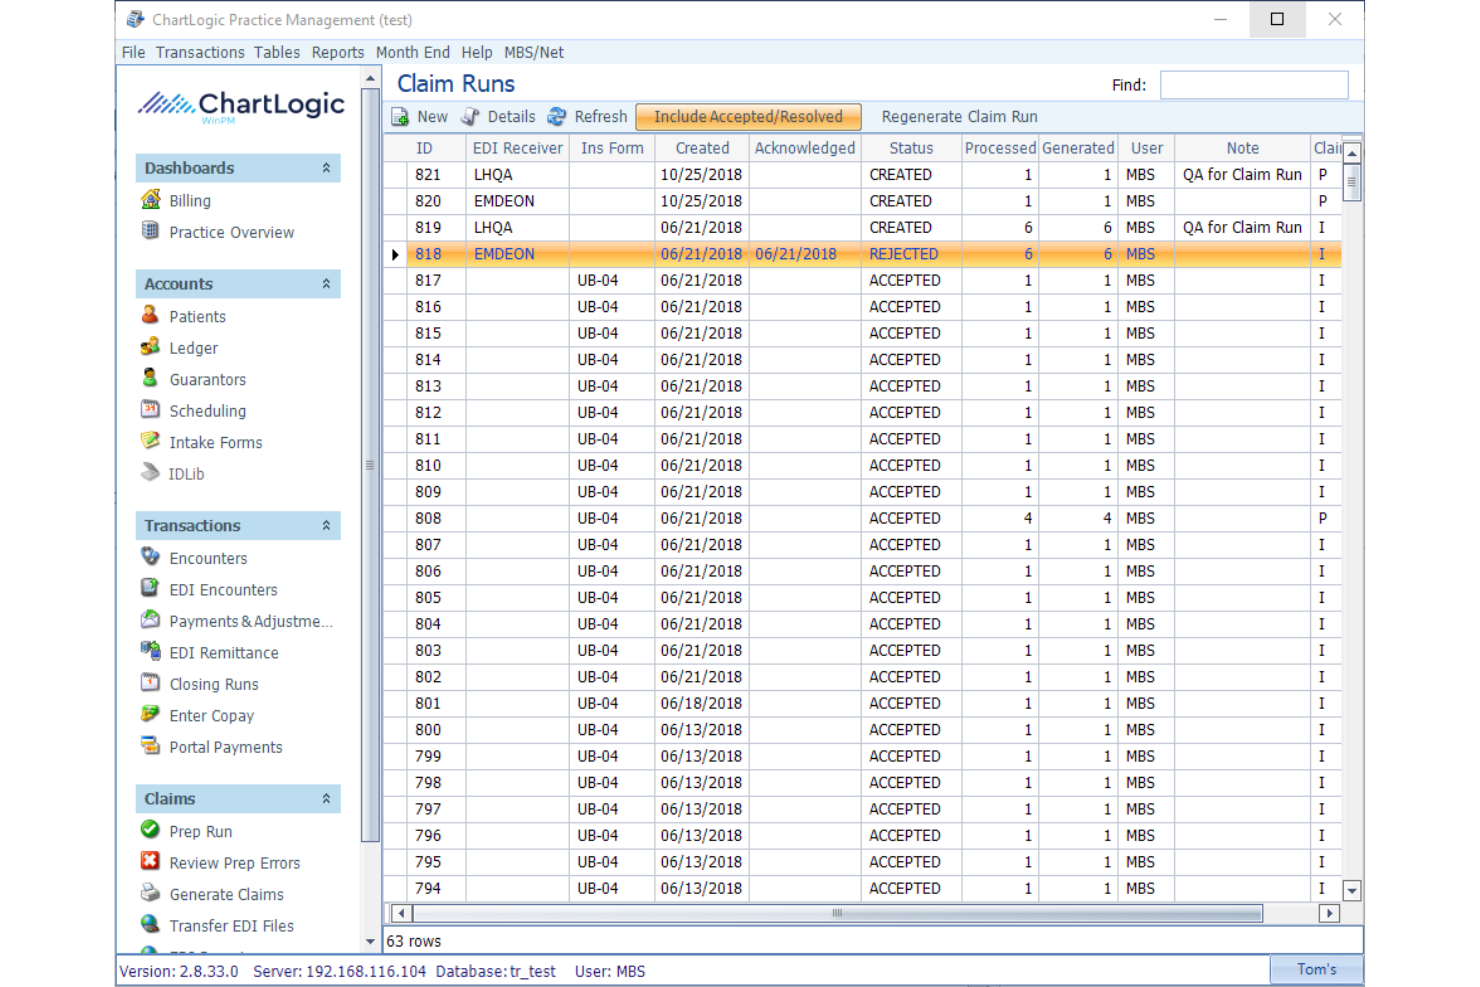
Task: Select the Prep Run checkmark icon
Action: [150, 830]
